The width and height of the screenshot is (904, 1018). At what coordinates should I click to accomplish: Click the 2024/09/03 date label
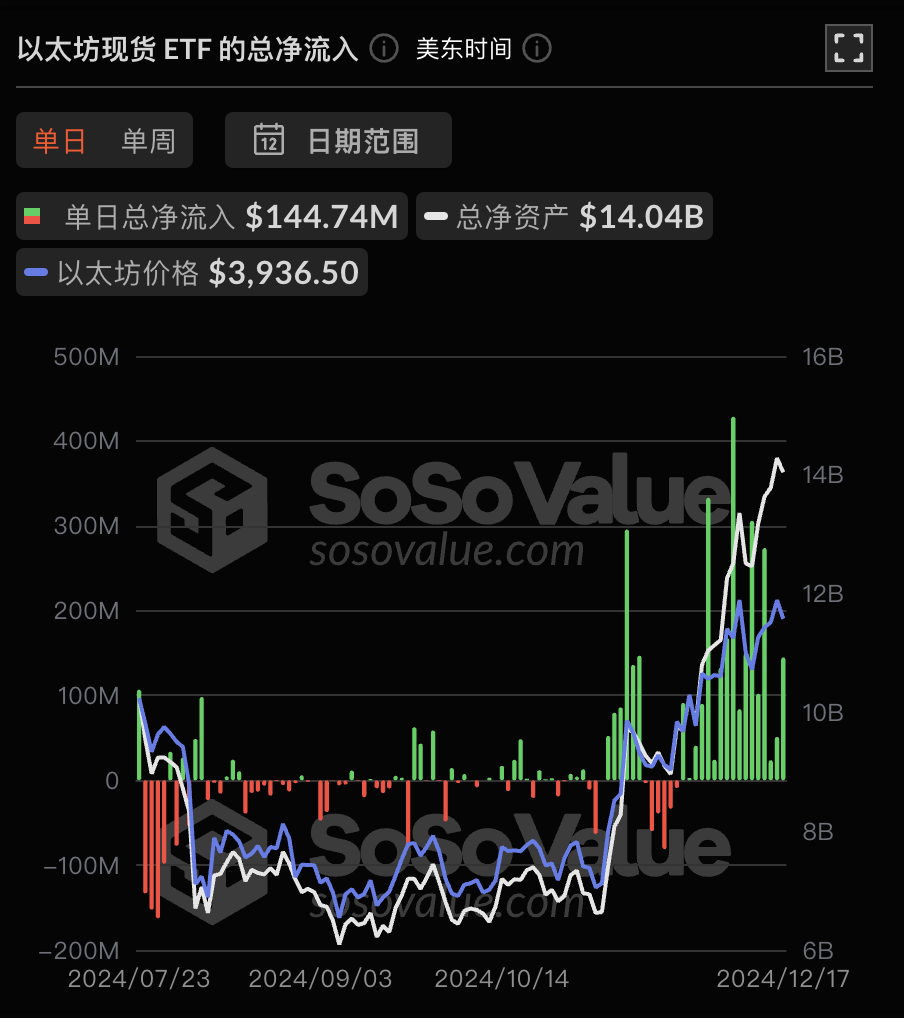(x=320, y=978)
